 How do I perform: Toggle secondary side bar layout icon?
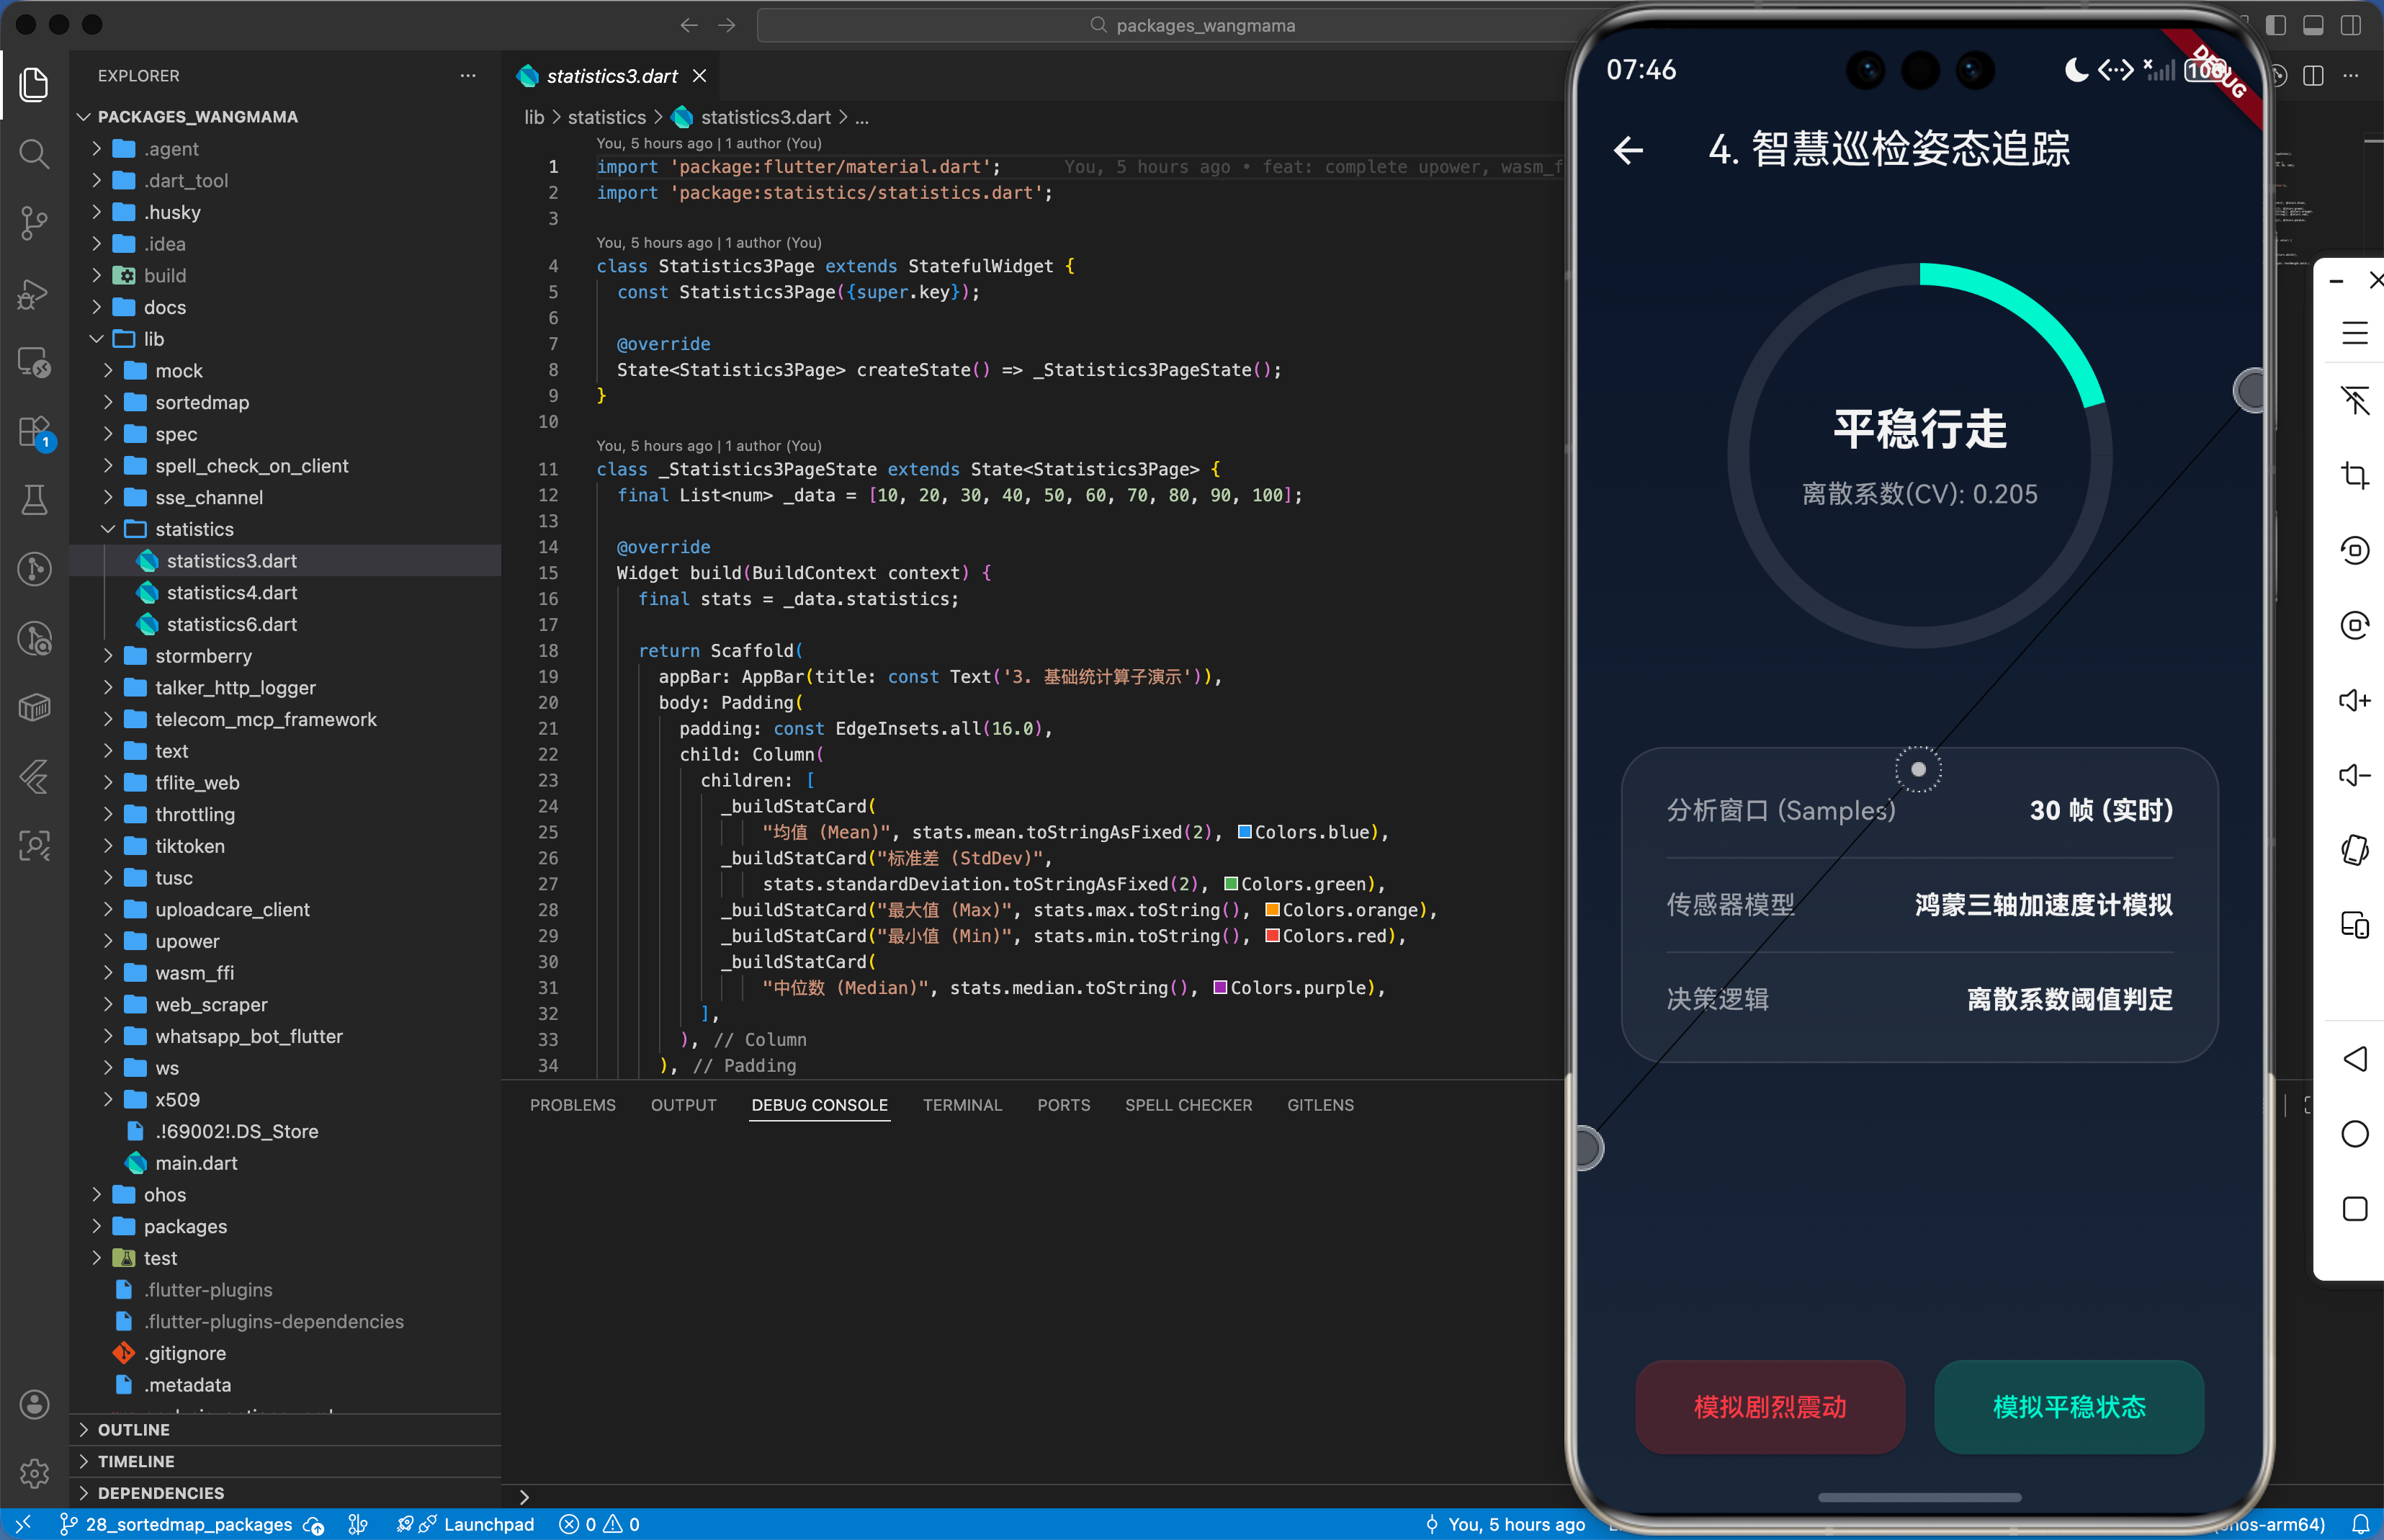[2351, 25]
